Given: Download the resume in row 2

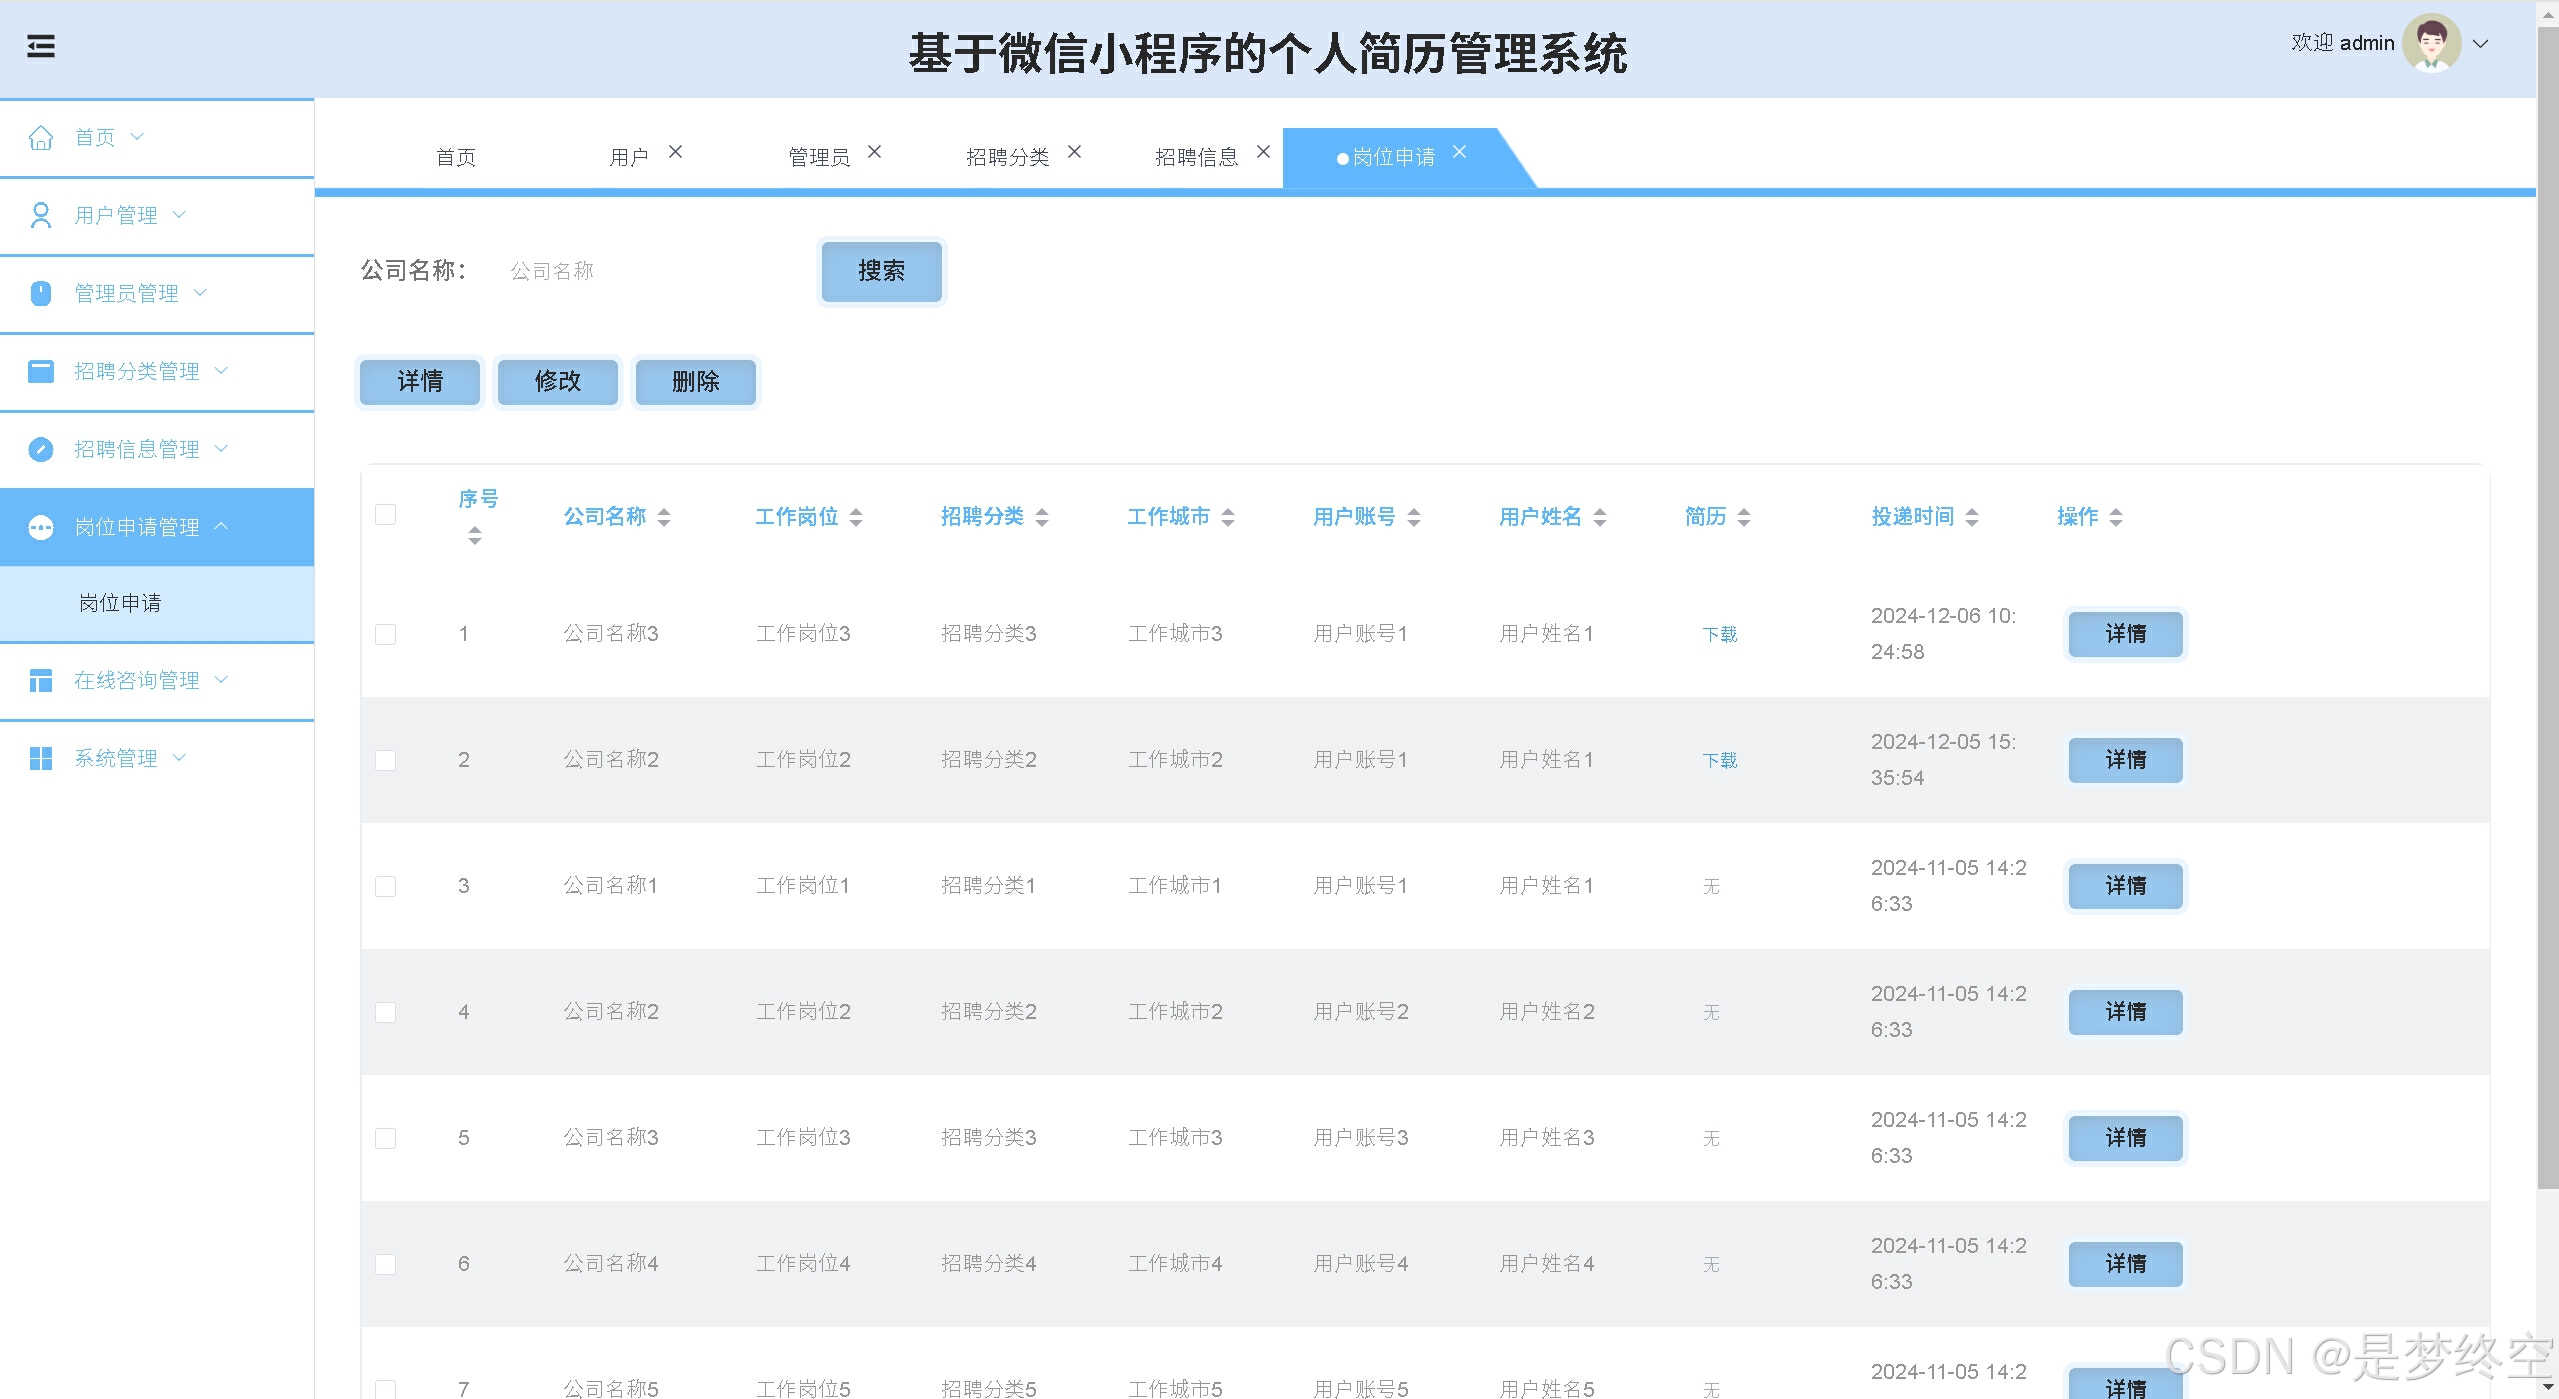Looking at the screenshot, I should (x=1719, y=761).
